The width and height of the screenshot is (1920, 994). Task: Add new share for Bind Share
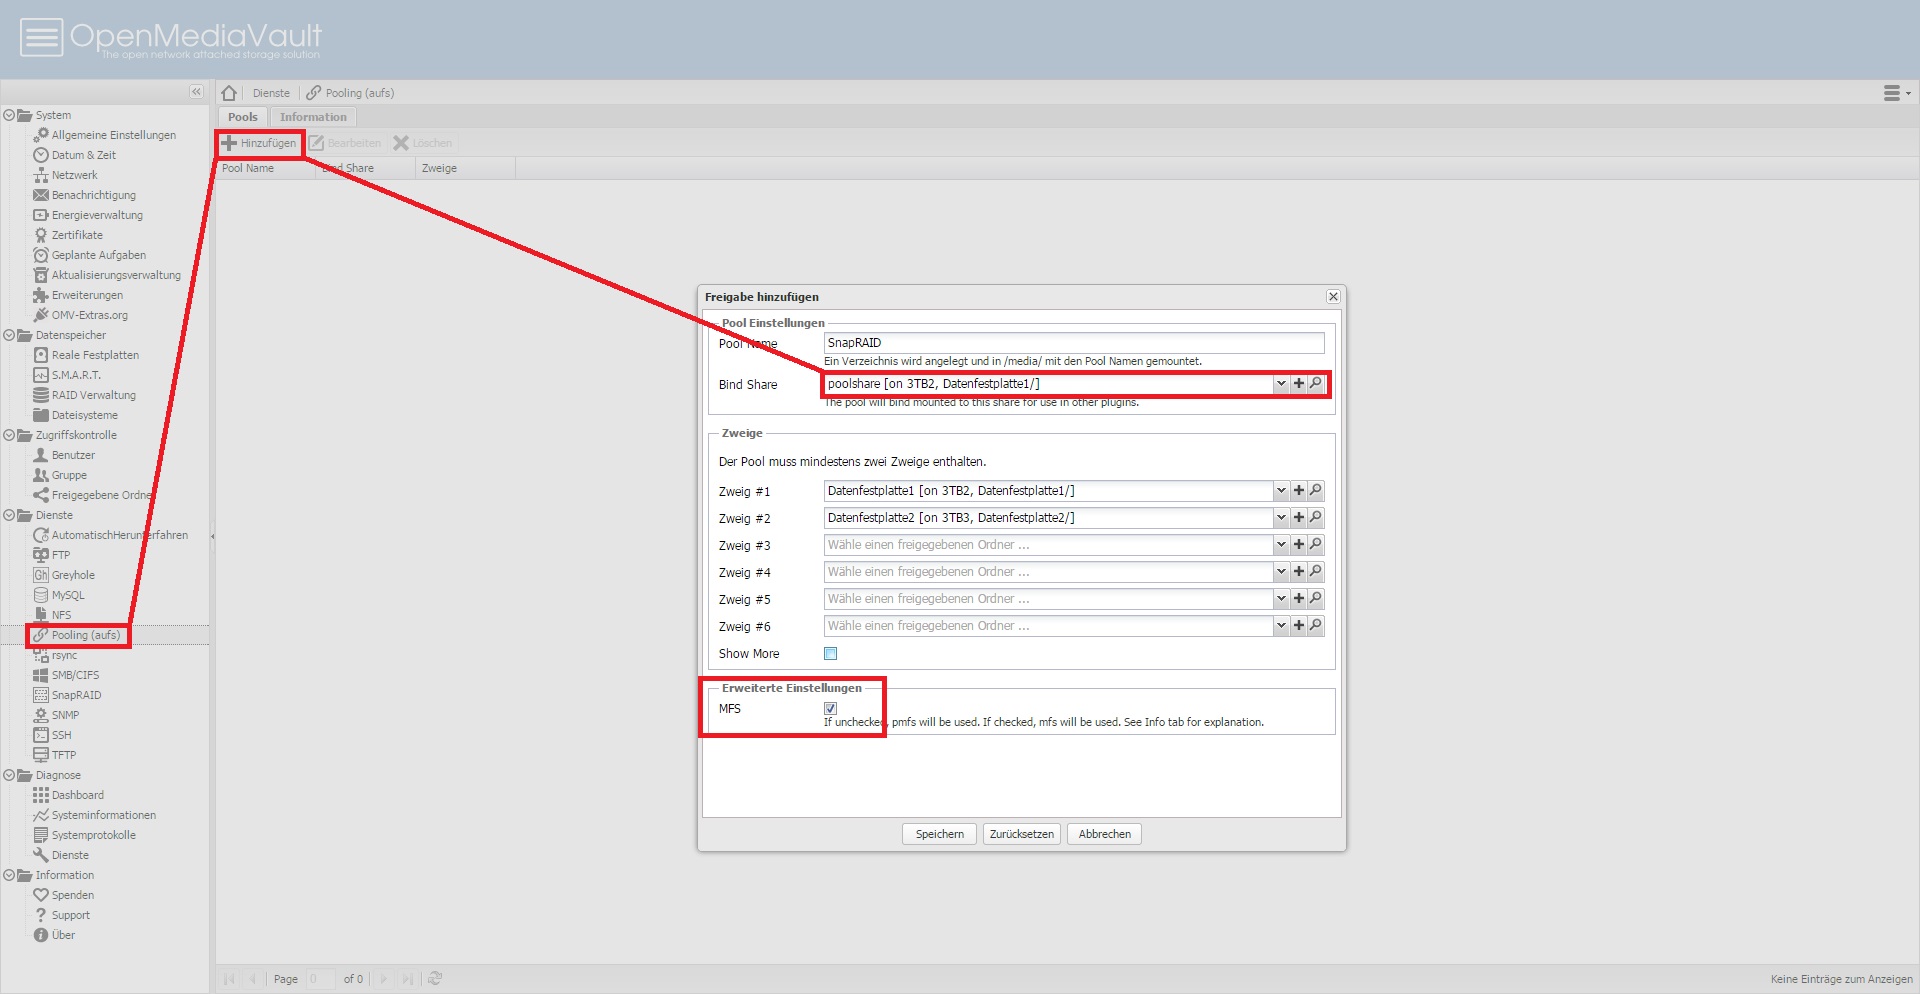coord(1299,383)
